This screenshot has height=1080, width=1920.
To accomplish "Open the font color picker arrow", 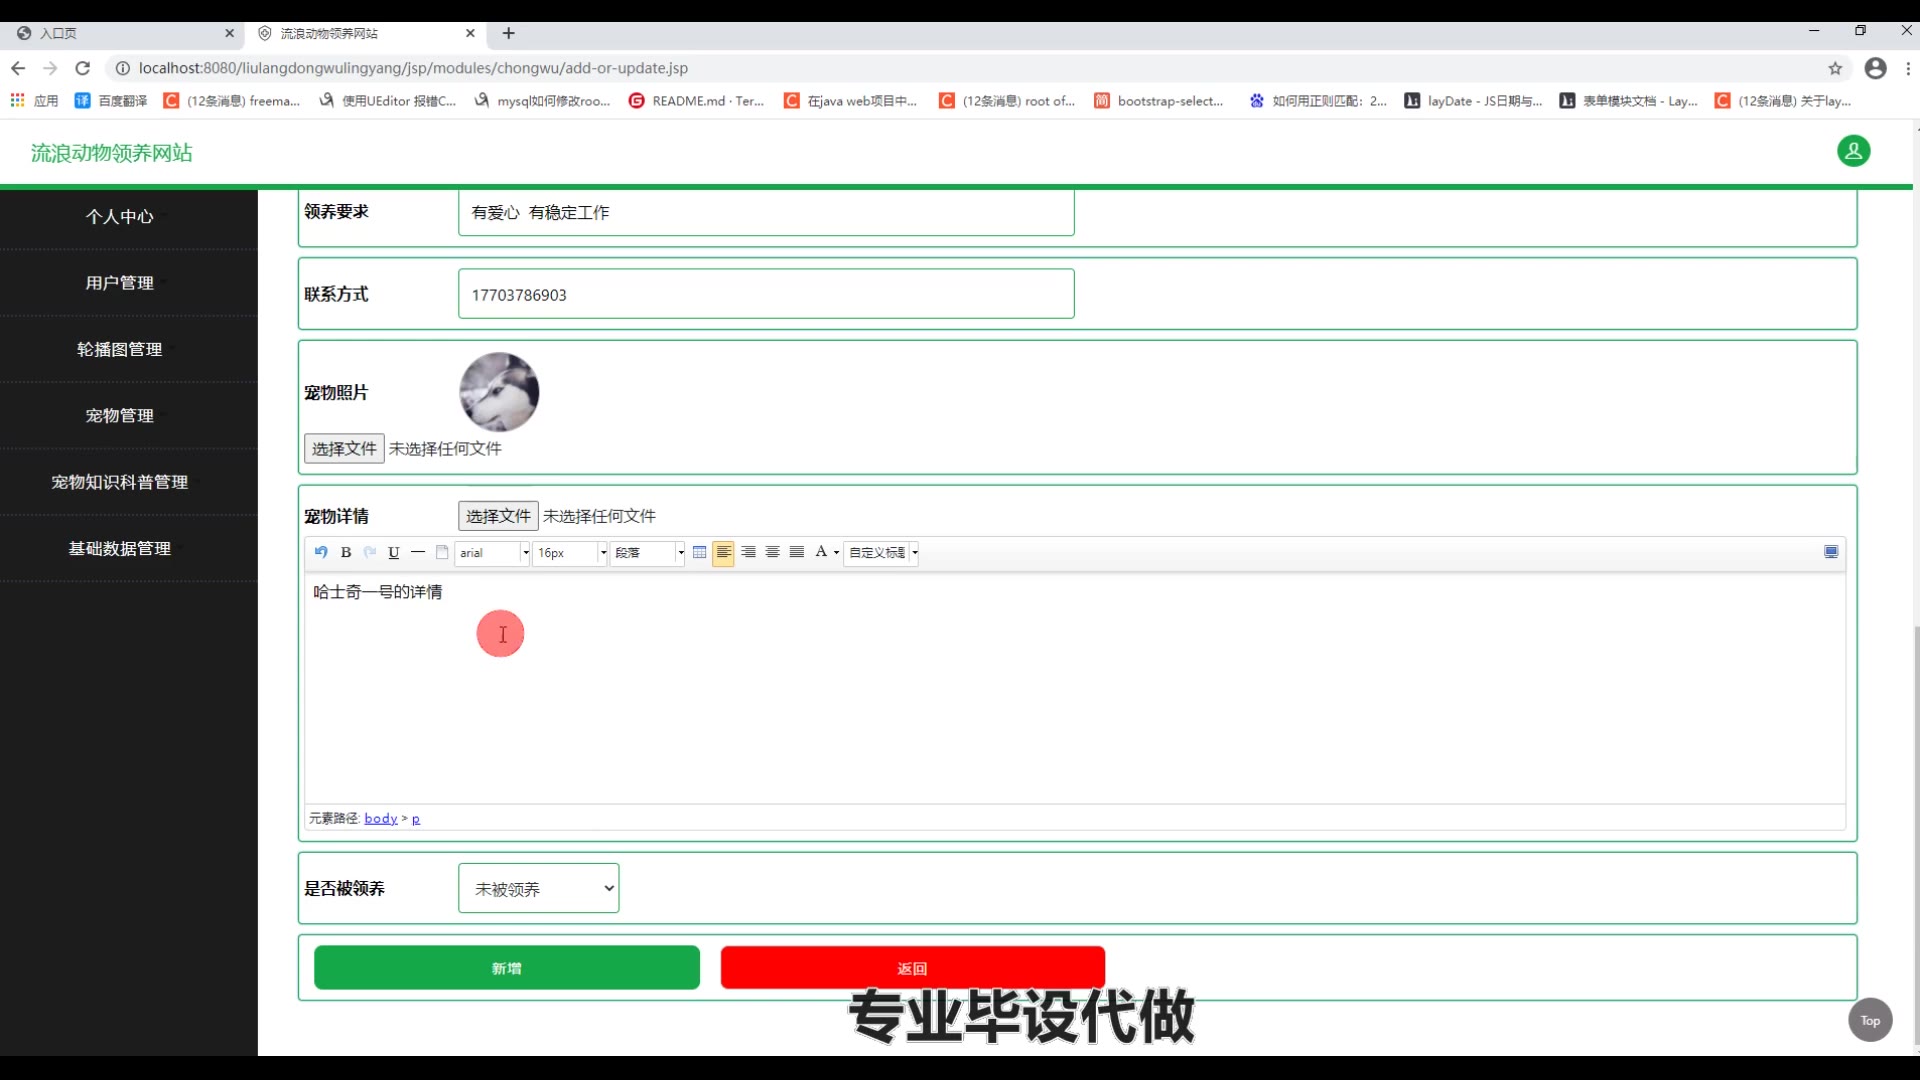I will pos(836,552).
